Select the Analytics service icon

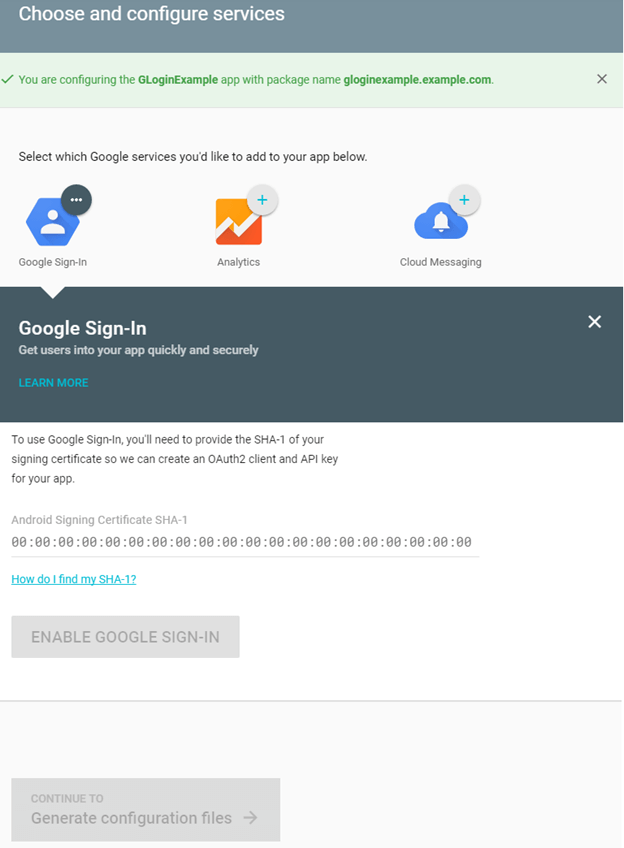[x=238, y=222]
